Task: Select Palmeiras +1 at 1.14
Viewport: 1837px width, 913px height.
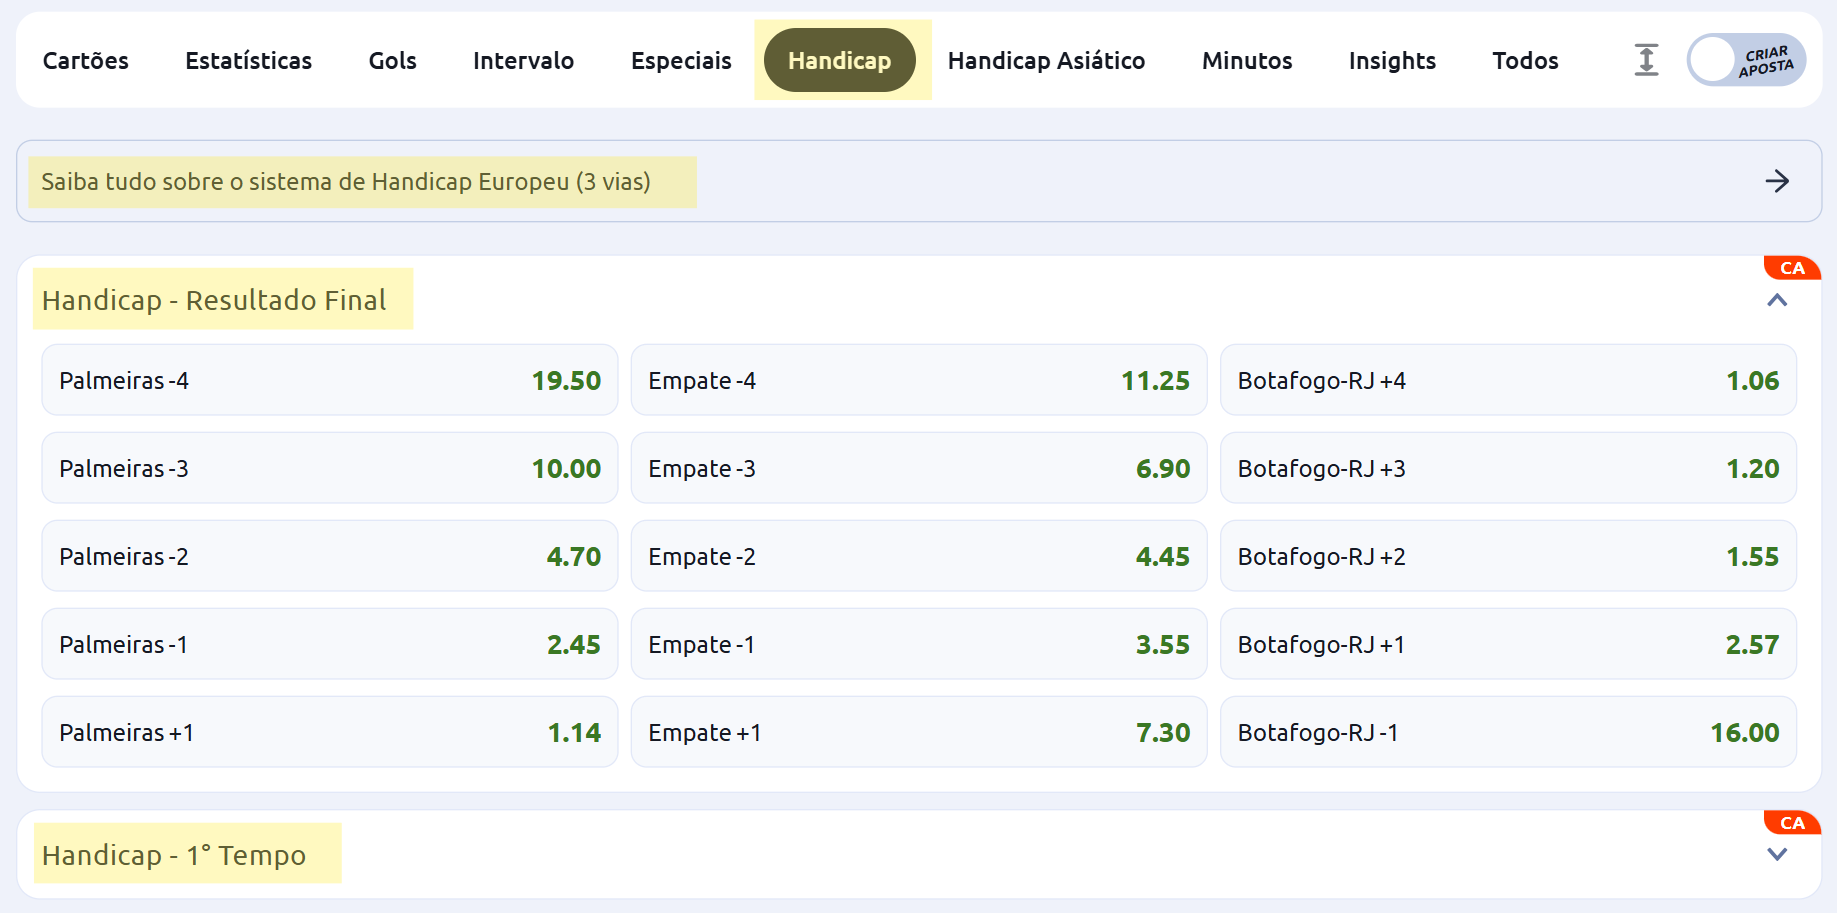Action: click(330, 732)
